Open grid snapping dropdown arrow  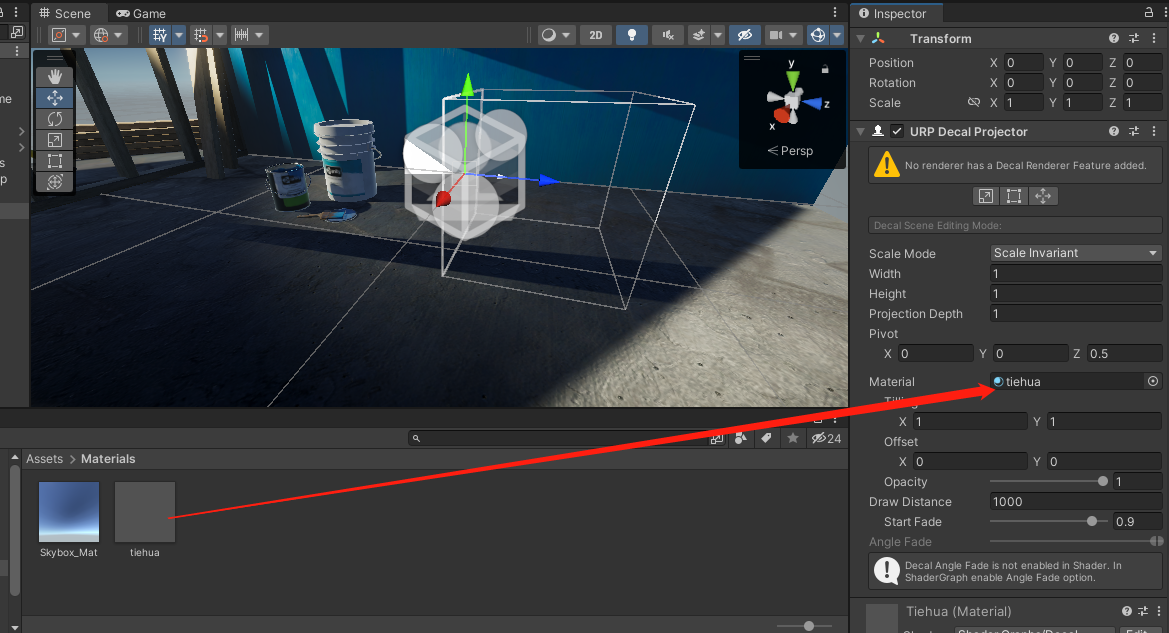click(220, 35)
